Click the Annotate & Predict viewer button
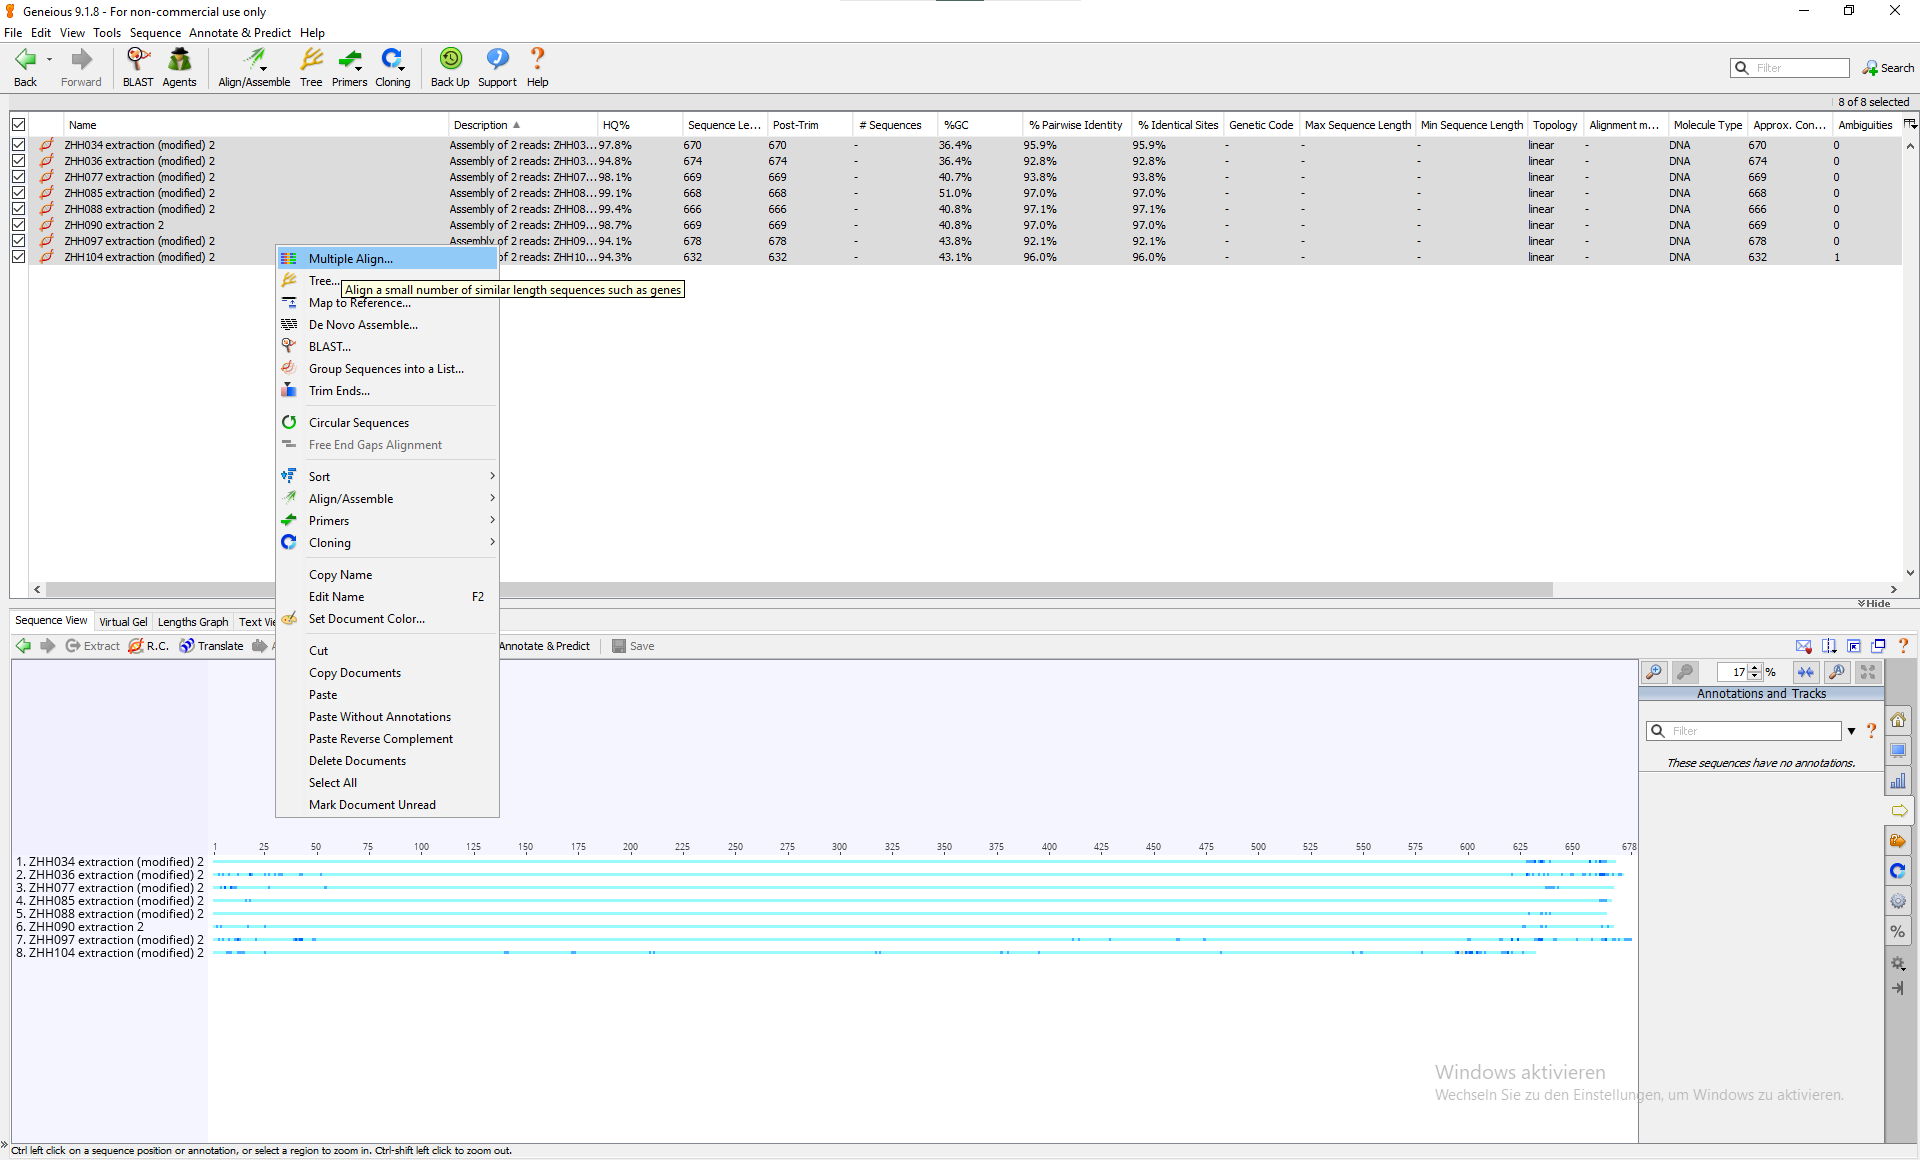This screenshot has width=1920, height=1160. click(x=545, y=646)
